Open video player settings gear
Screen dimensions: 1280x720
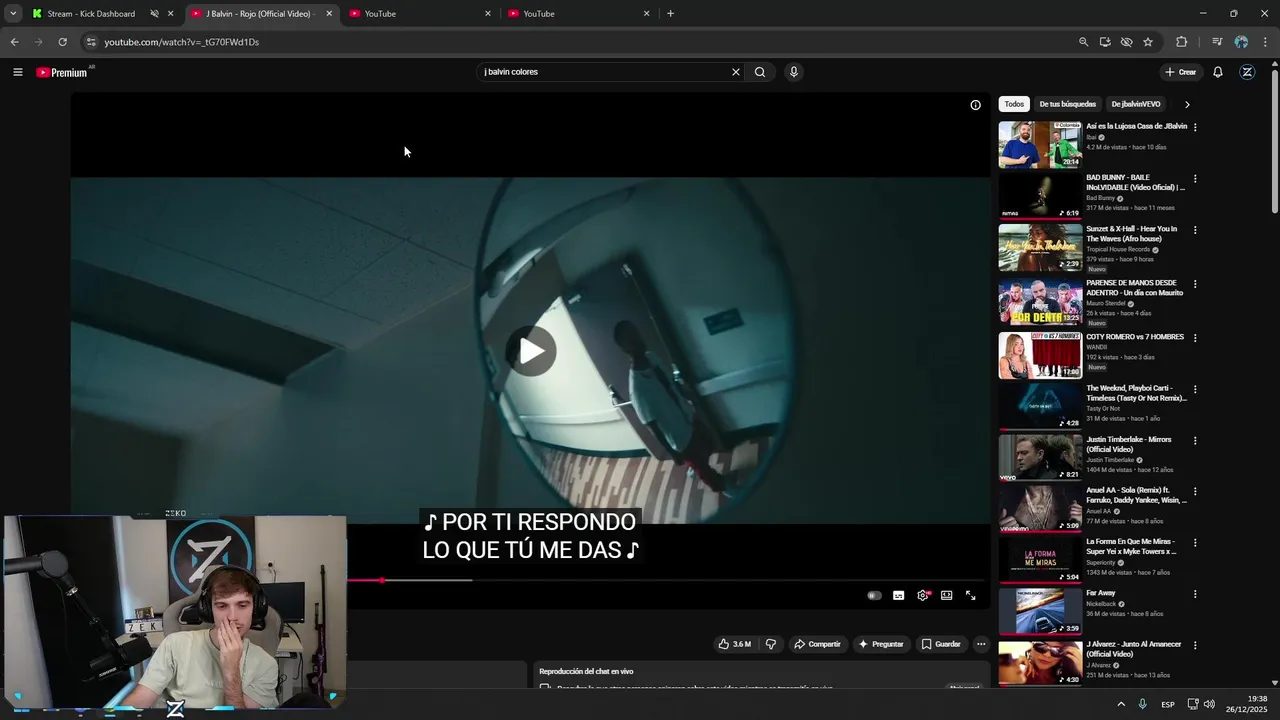[923, 596]
